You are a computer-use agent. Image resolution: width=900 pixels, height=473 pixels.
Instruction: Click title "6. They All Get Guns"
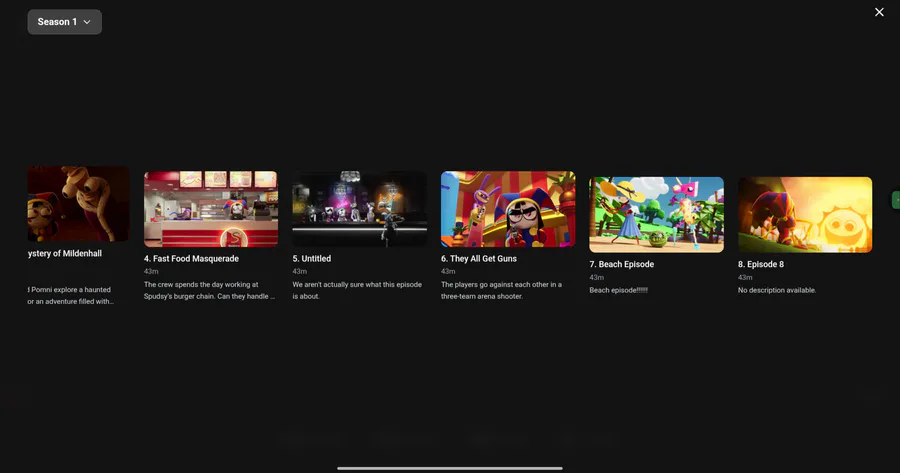pos(479,259)
